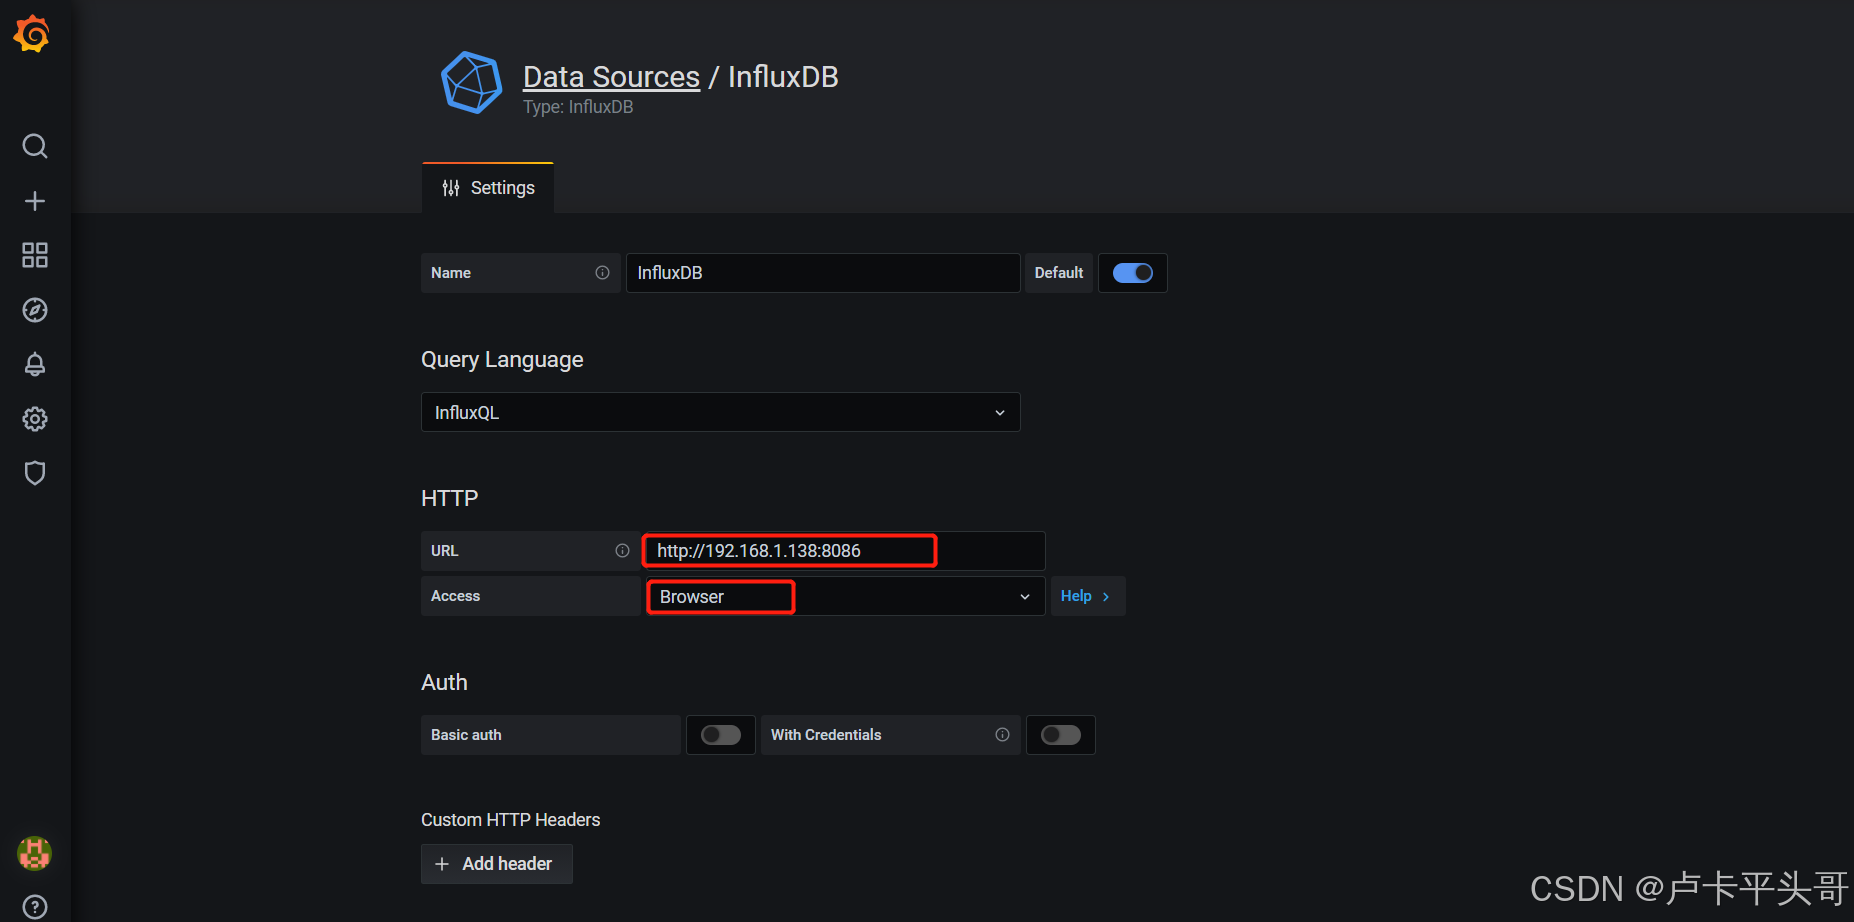Open the Dashboards grid icon
The height and width of the screenshot is (922, 1854).
(35, 255)
